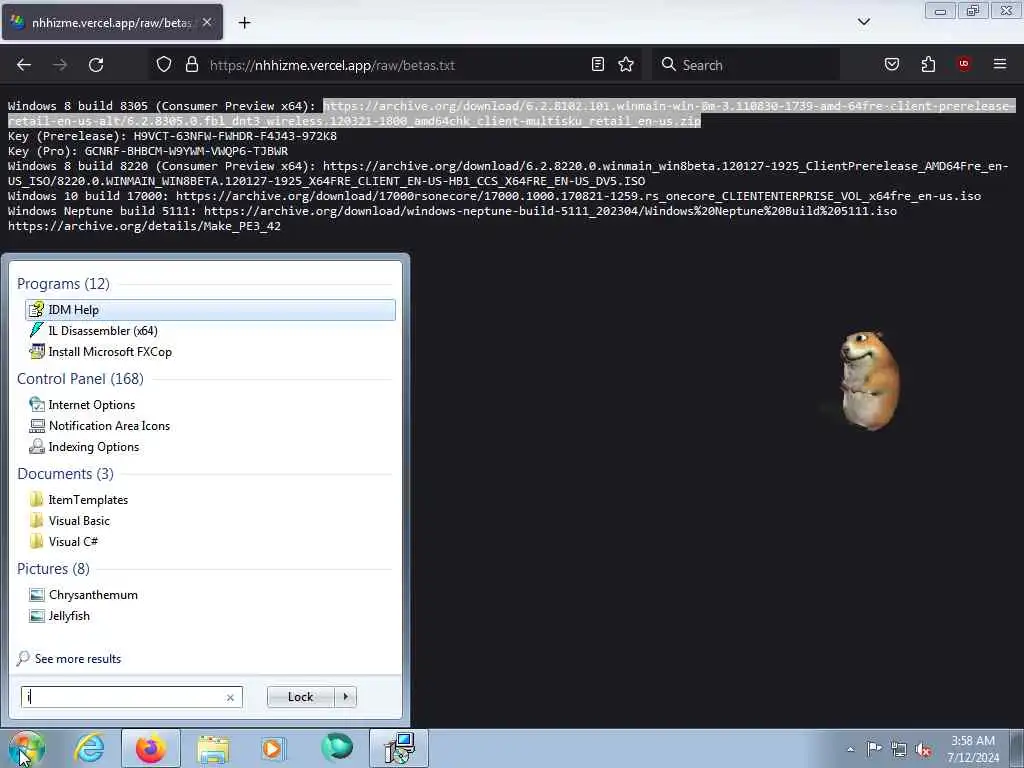The height and width of the screenshot is (768, 1024).
Task: Open the Visual C# folder result
Action: click(210, 541)
